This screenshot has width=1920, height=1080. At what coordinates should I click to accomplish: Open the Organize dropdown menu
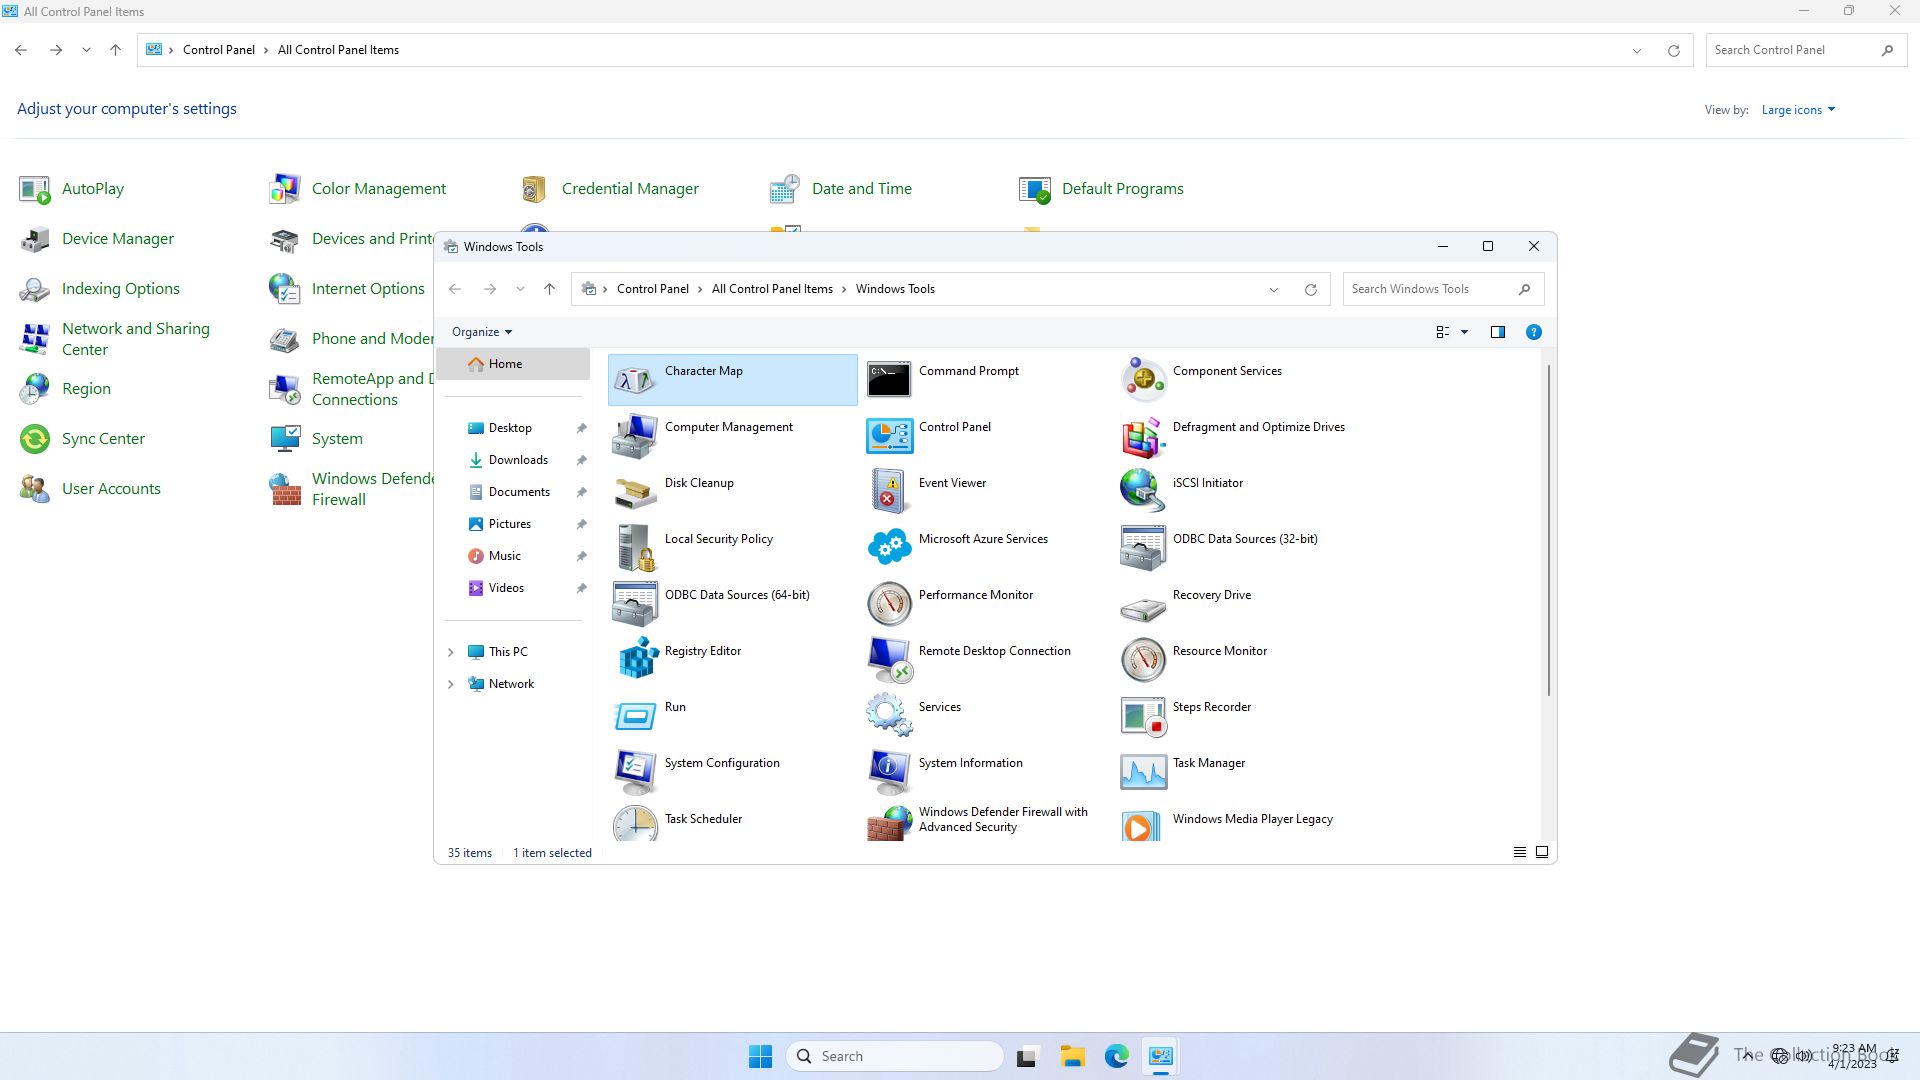[x=482, y=332]
